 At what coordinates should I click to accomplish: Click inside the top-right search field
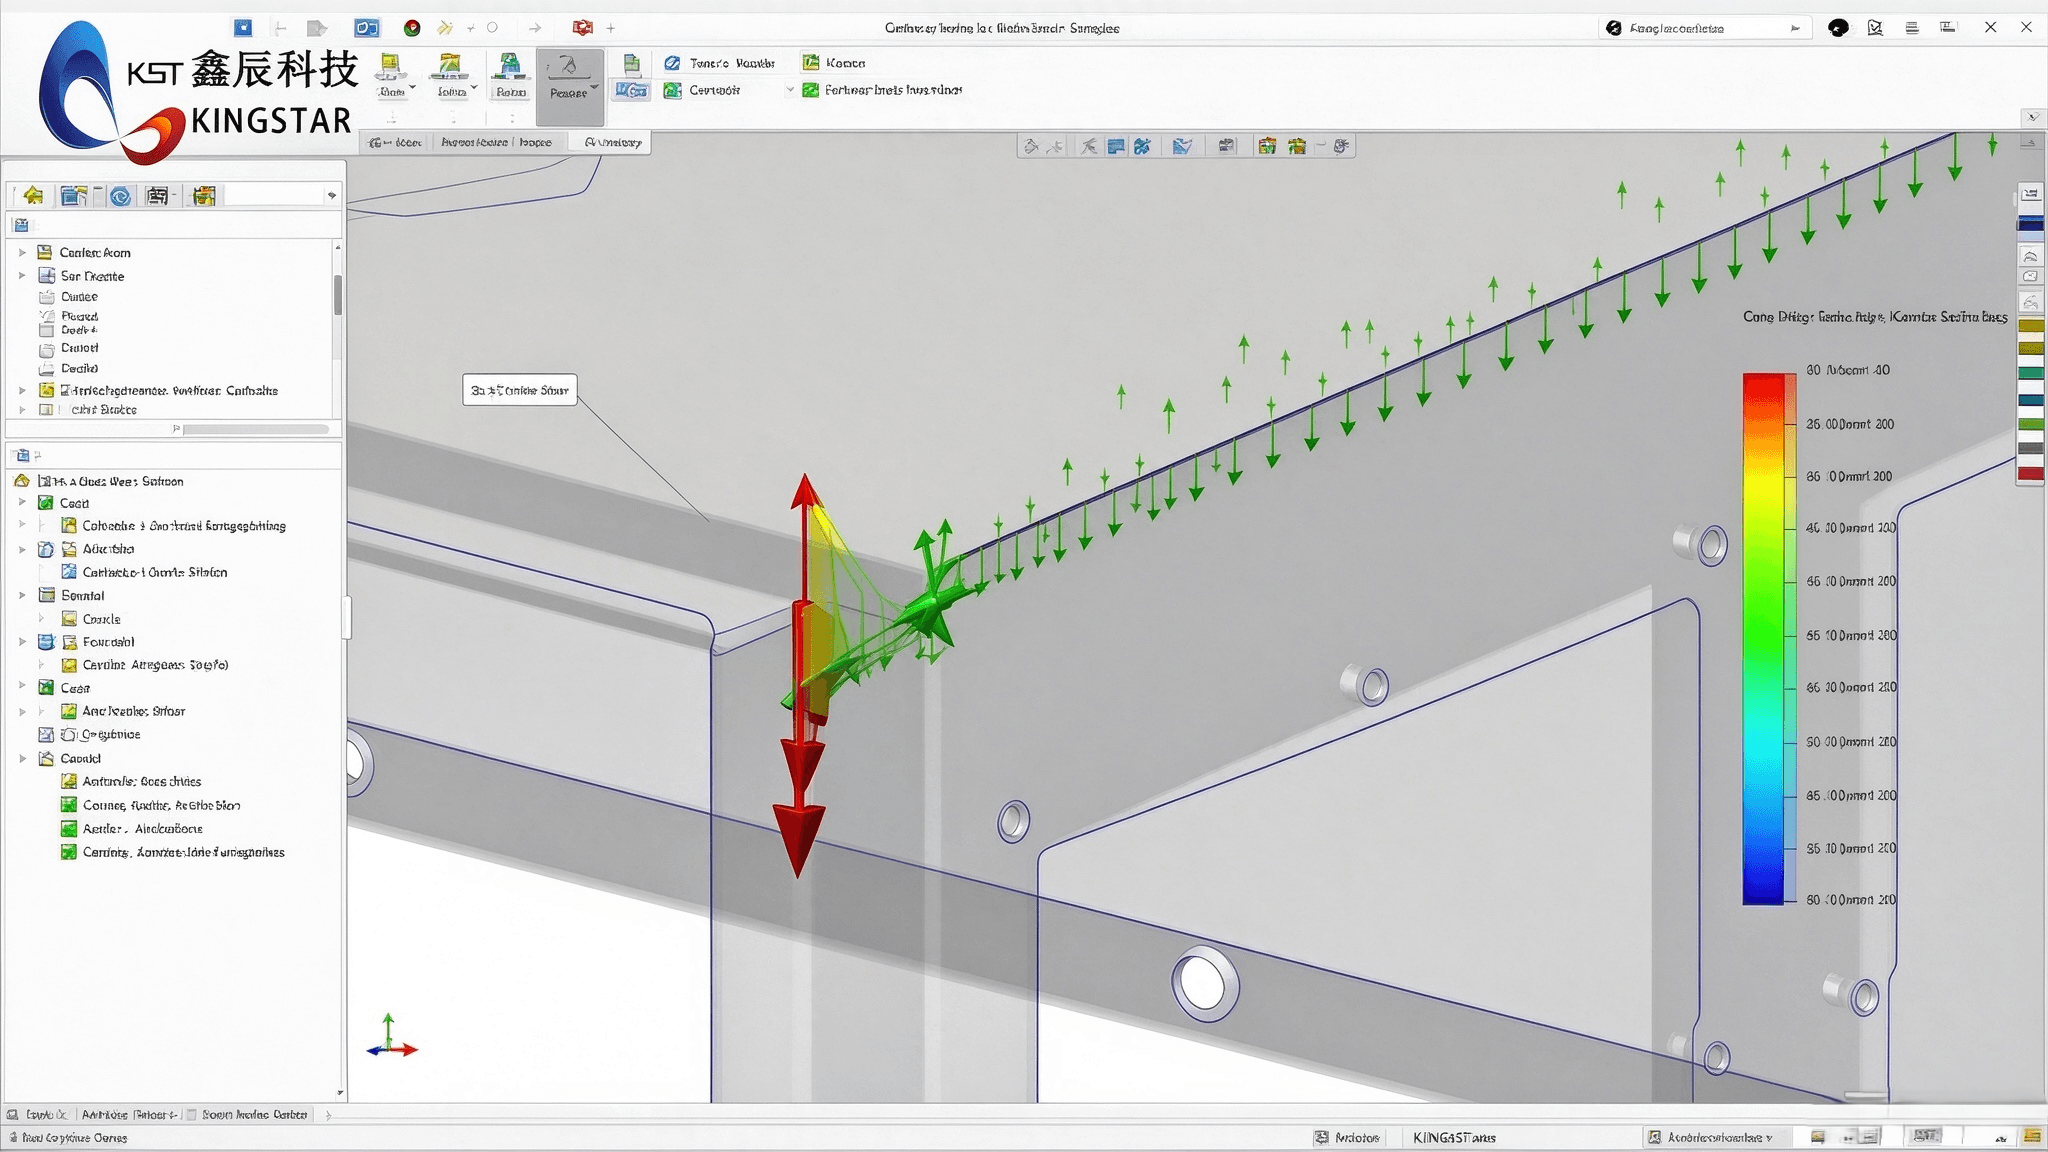1706,28
